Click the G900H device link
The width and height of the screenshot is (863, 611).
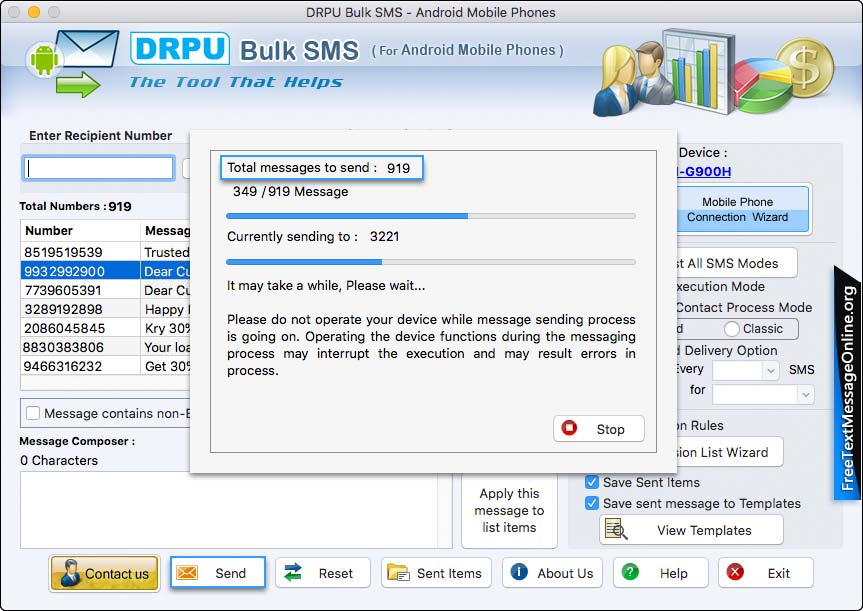coord(704,171)
